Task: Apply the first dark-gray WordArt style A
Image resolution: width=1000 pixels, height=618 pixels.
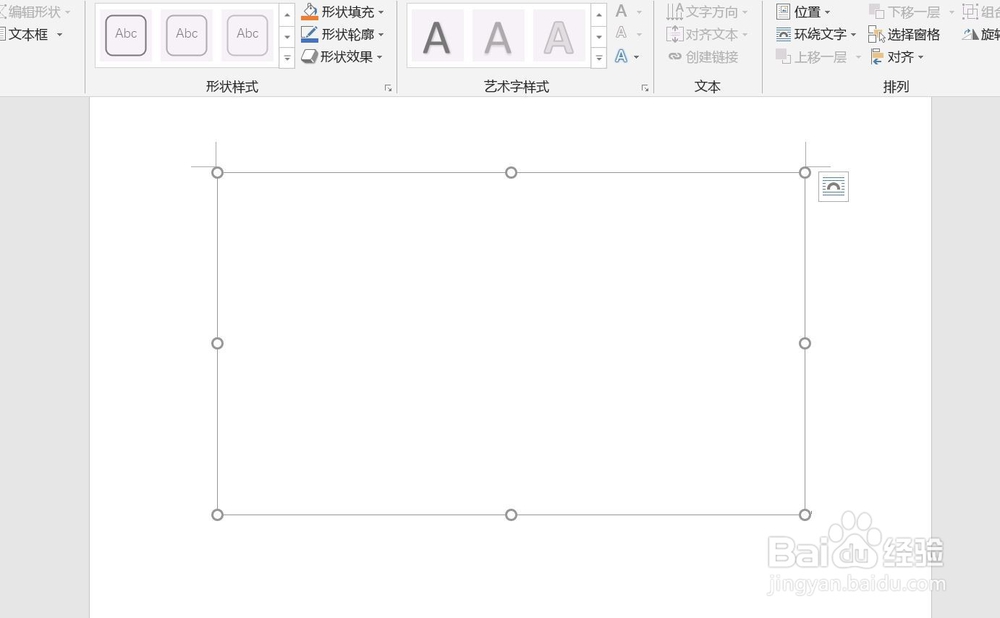Action: click(x=437, y=36)
